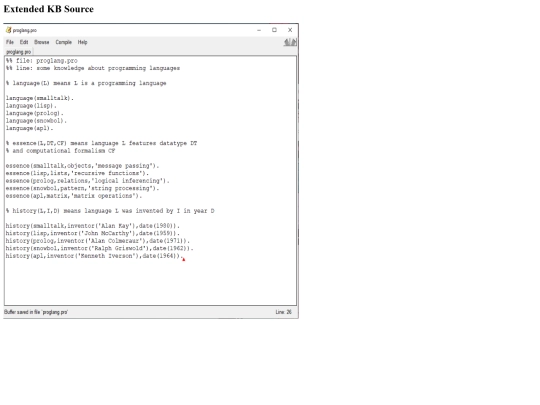Click the line 'language(prolog).'
This screenshot has height=405, width=540.
(34, 113)
